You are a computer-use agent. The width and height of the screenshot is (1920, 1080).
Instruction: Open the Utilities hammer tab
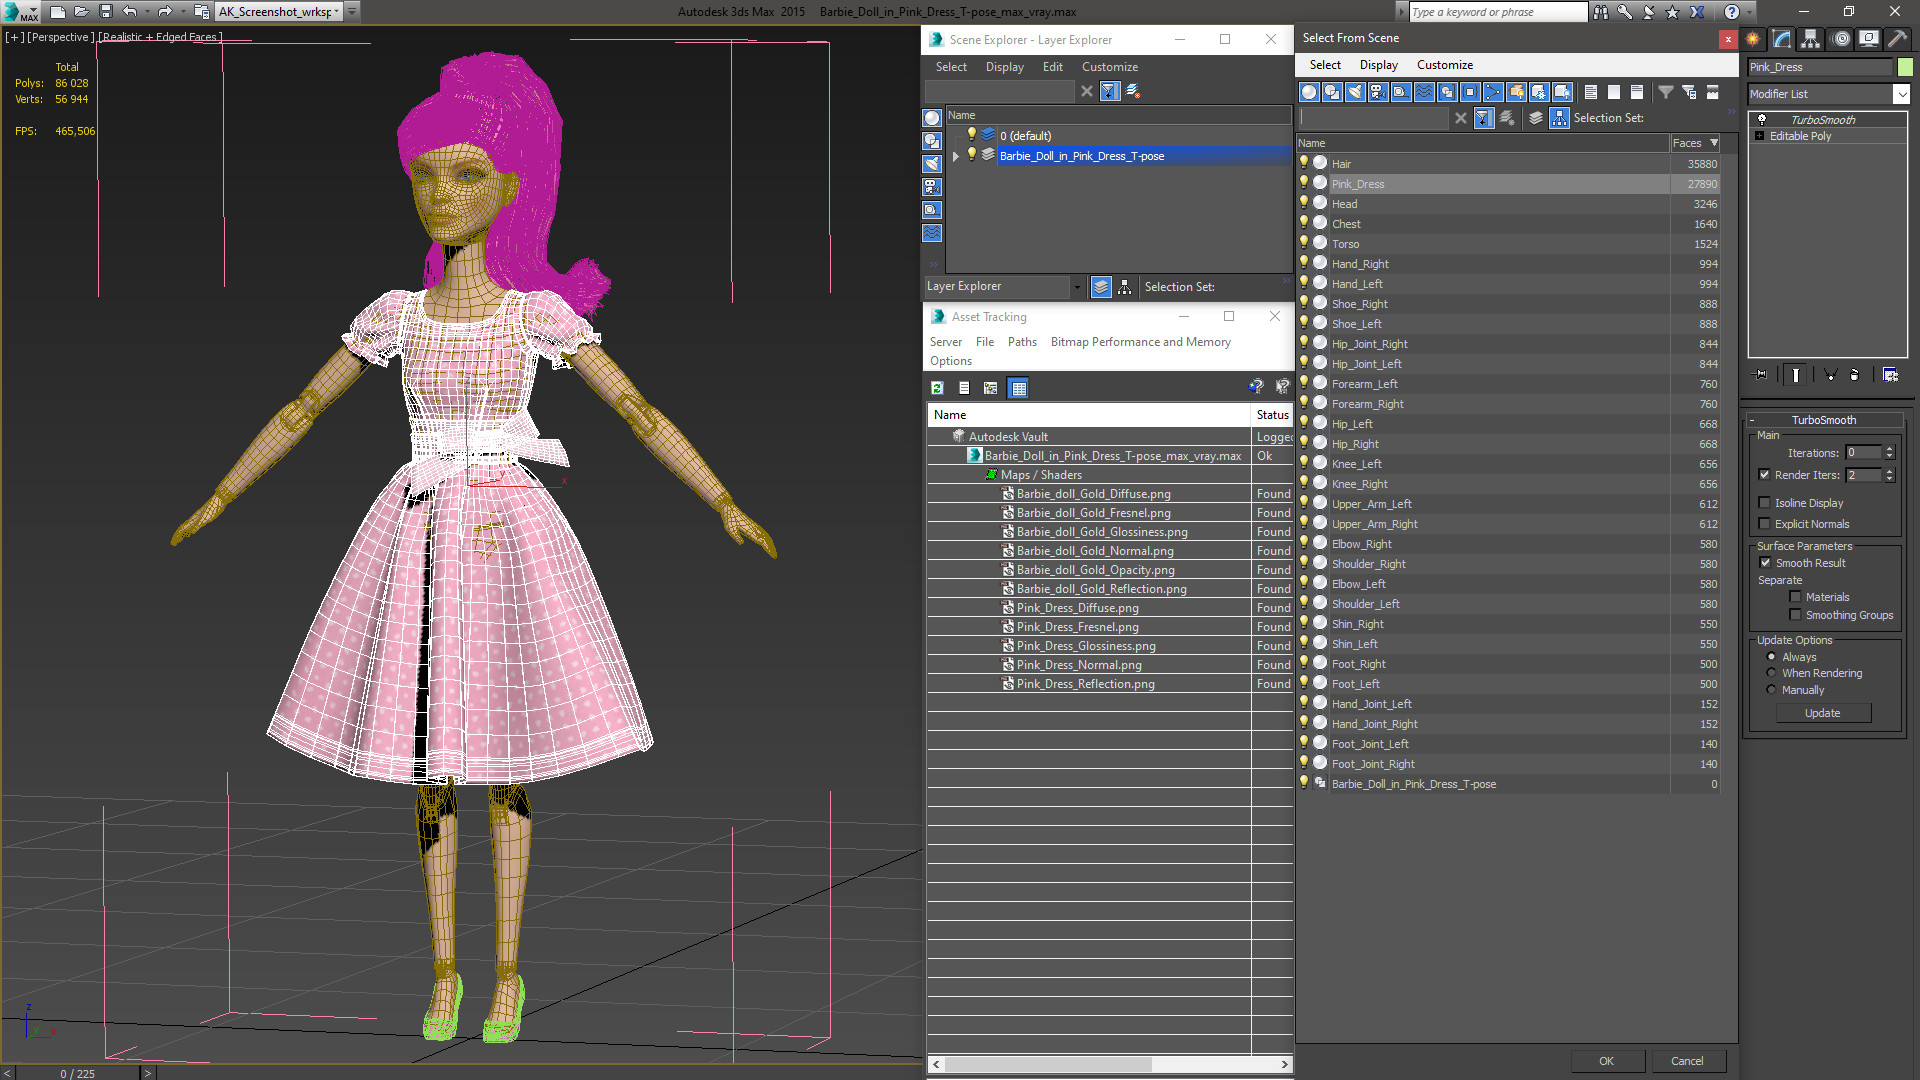[1897, 39]
